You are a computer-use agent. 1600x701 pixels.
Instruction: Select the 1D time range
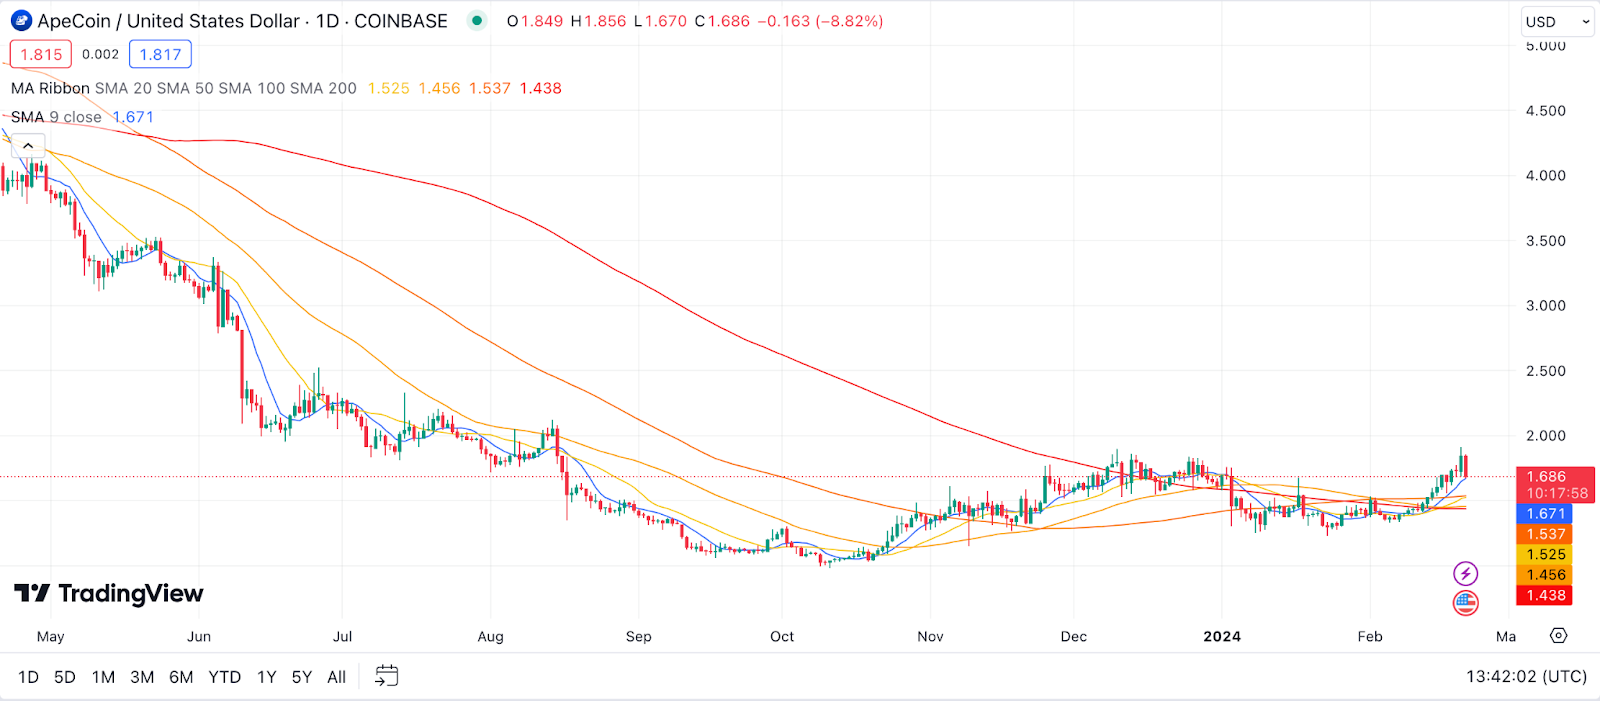click(x=28, y=677)
